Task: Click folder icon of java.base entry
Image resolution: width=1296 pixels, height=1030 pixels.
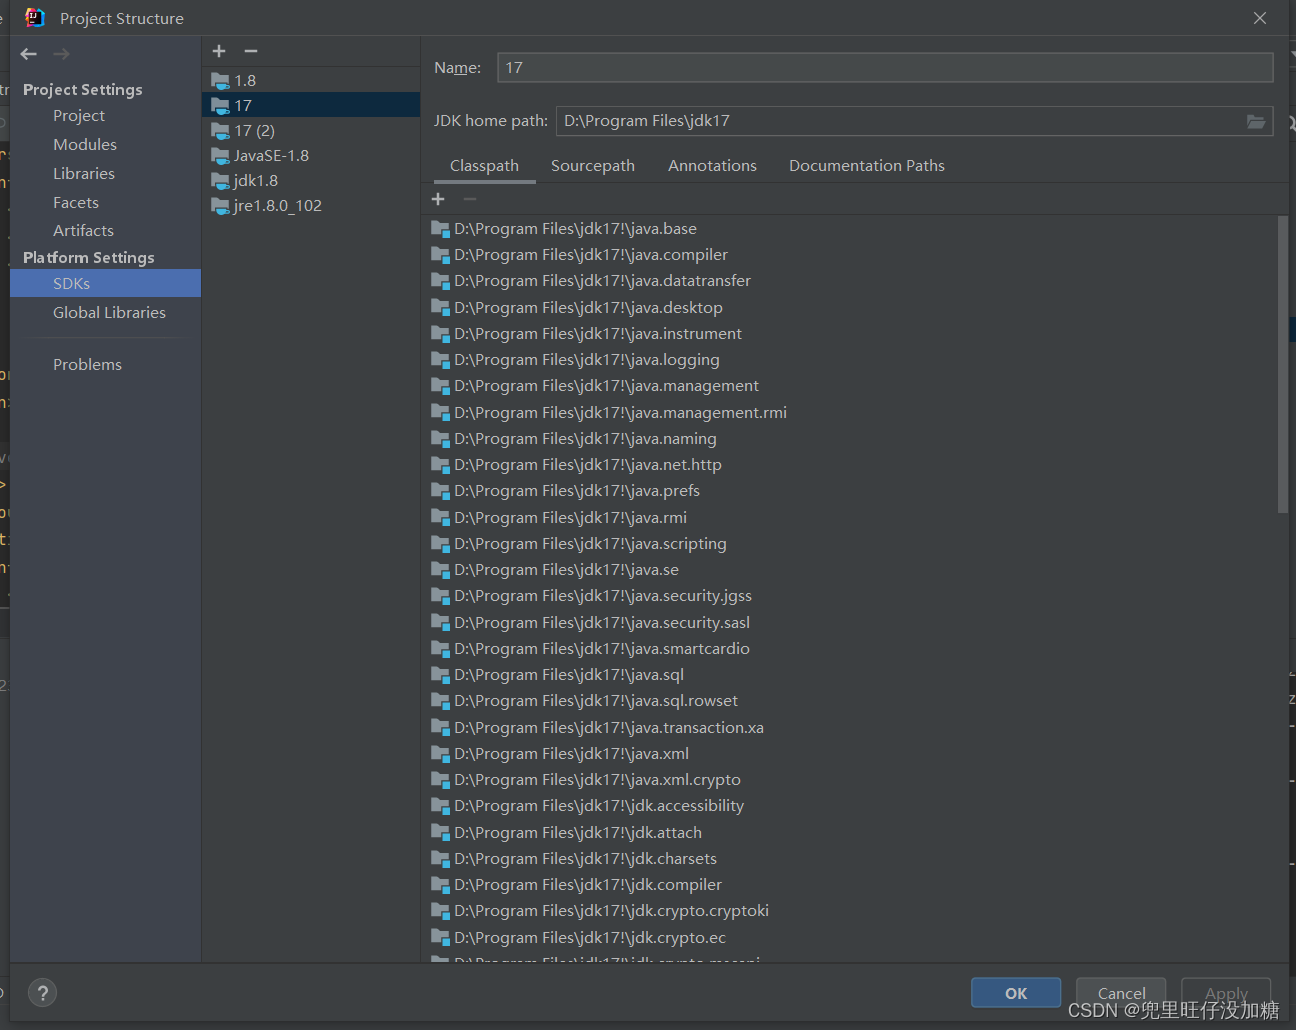Action: click(x=440, y=229)
